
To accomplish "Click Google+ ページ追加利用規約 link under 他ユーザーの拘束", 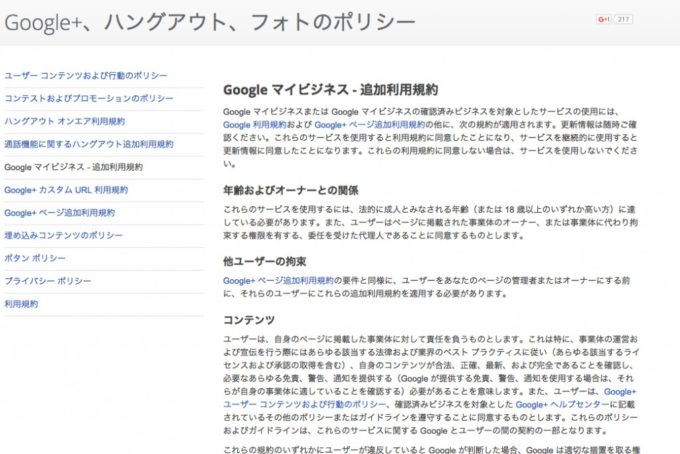I will click(278, 281).
